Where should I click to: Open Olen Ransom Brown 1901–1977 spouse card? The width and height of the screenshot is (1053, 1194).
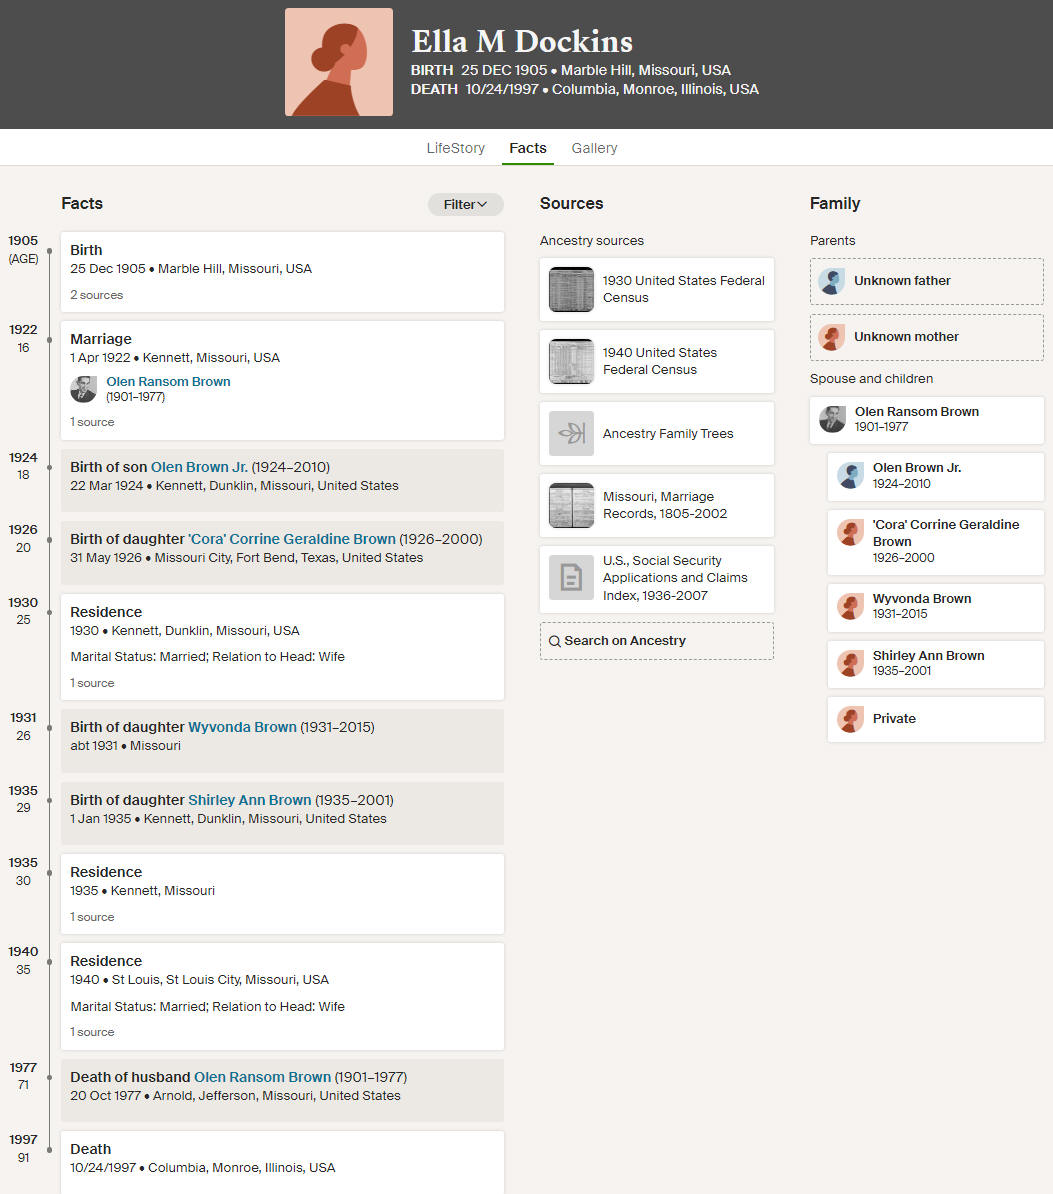[x=927, y=420]
